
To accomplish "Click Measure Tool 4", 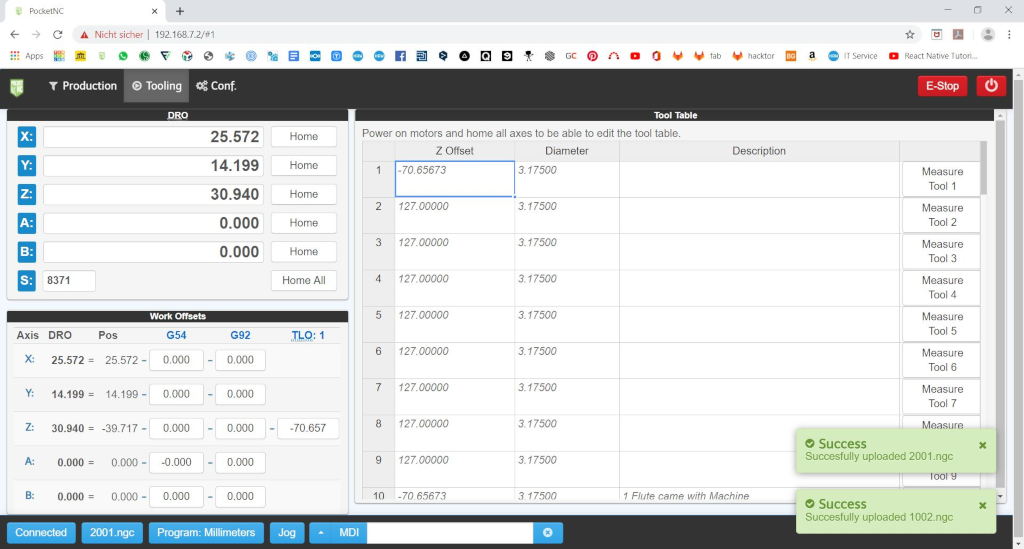I will (x=942, y=288).
